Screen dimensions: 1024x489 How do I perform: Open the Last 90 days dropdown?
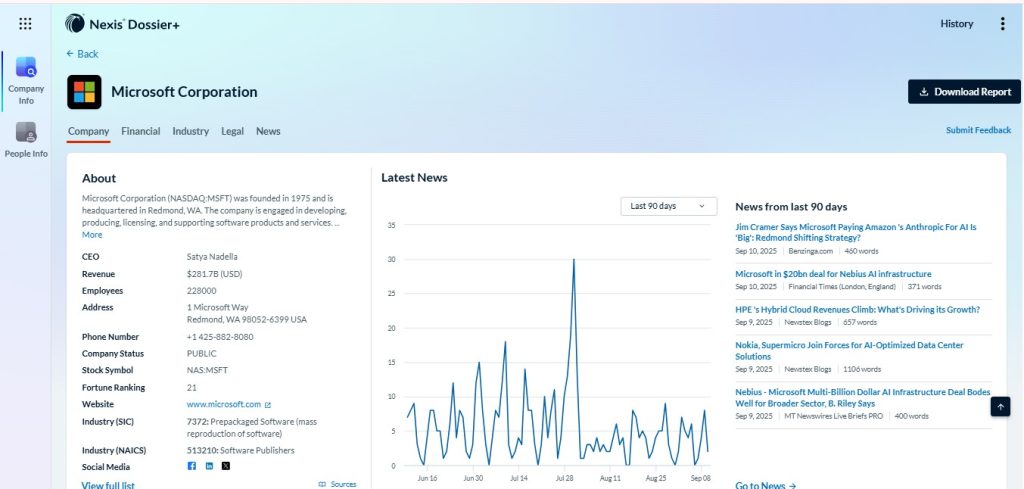click(x=668, y=206)
